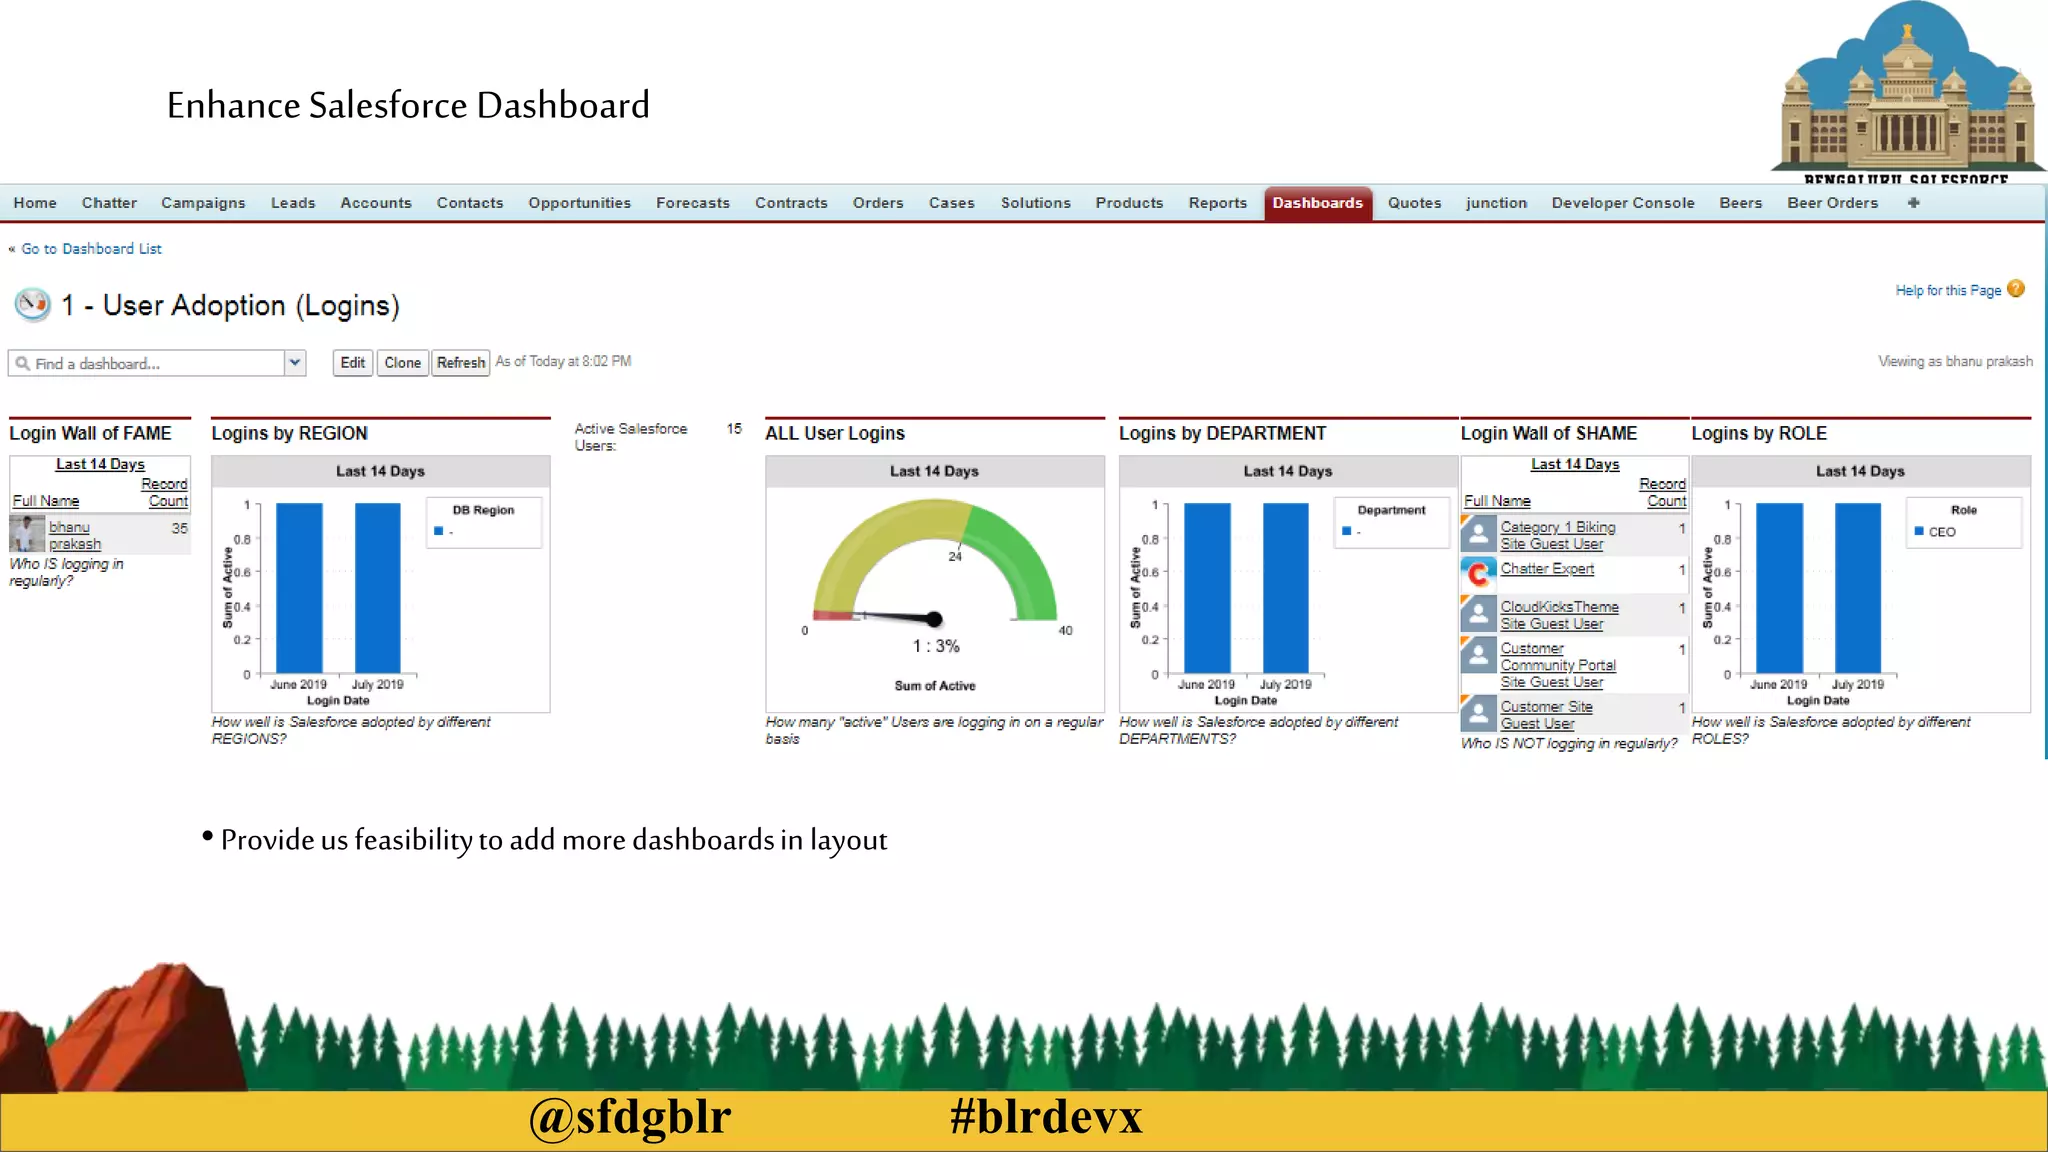Open the Contracts tab
Viewport: 2048px width, 1152px height.
[791, 203]
